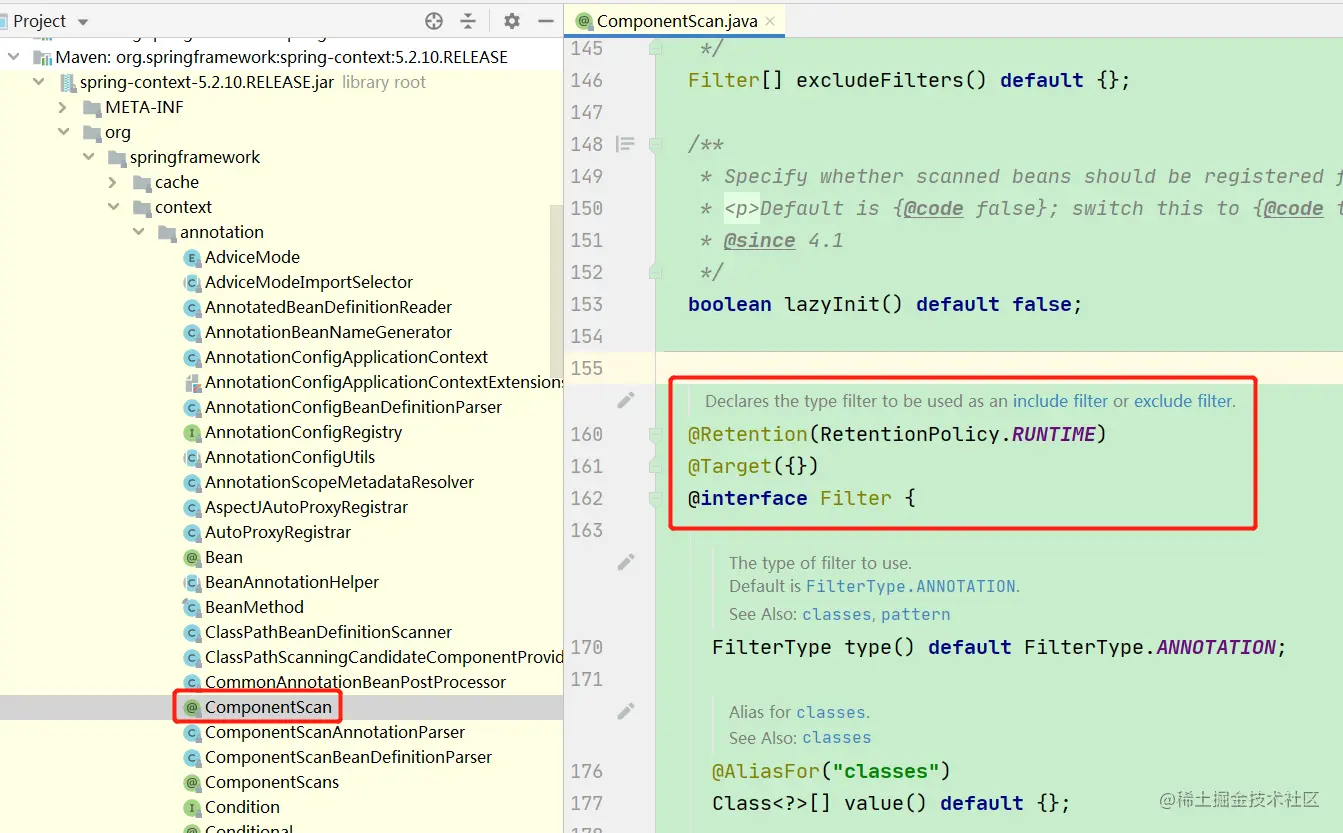Expand the META-INF folder
Image resolution: width=1343 pixels, height=833 pixels.
(x=64, y=107)
